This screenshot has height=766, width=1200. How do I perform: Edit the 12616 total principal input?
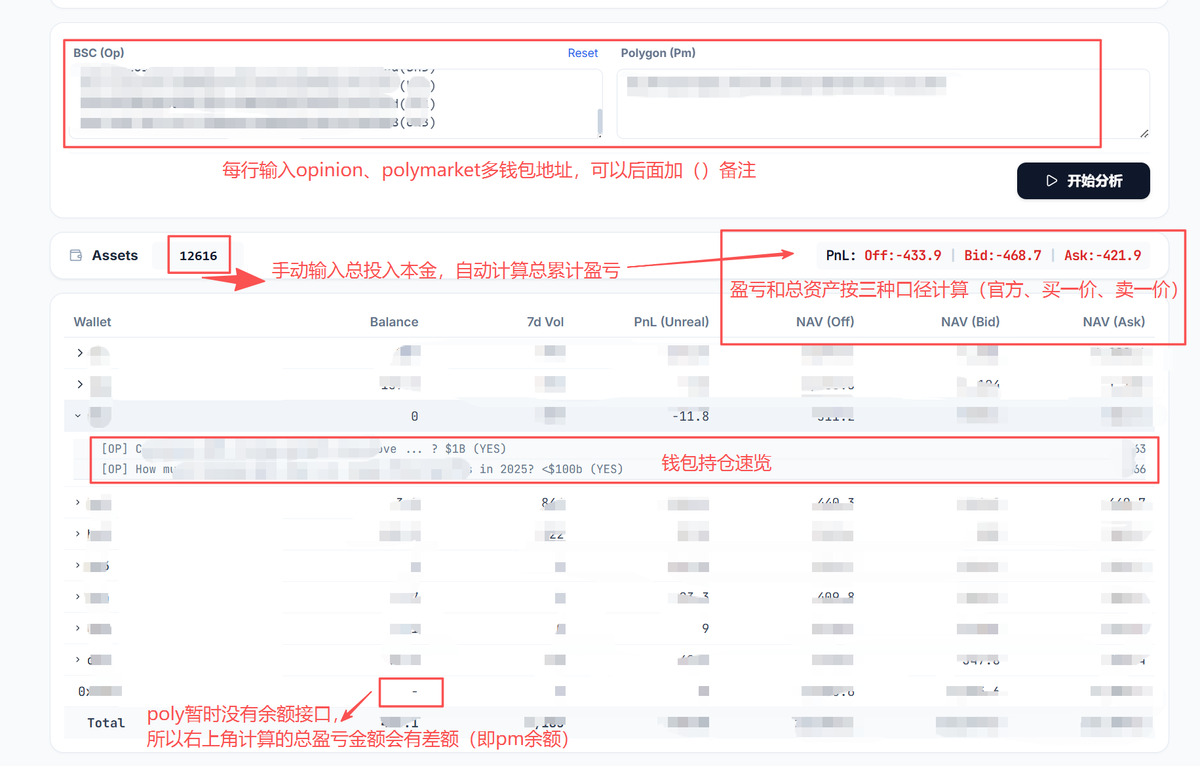pyautogui.click(x=199, y=256)
